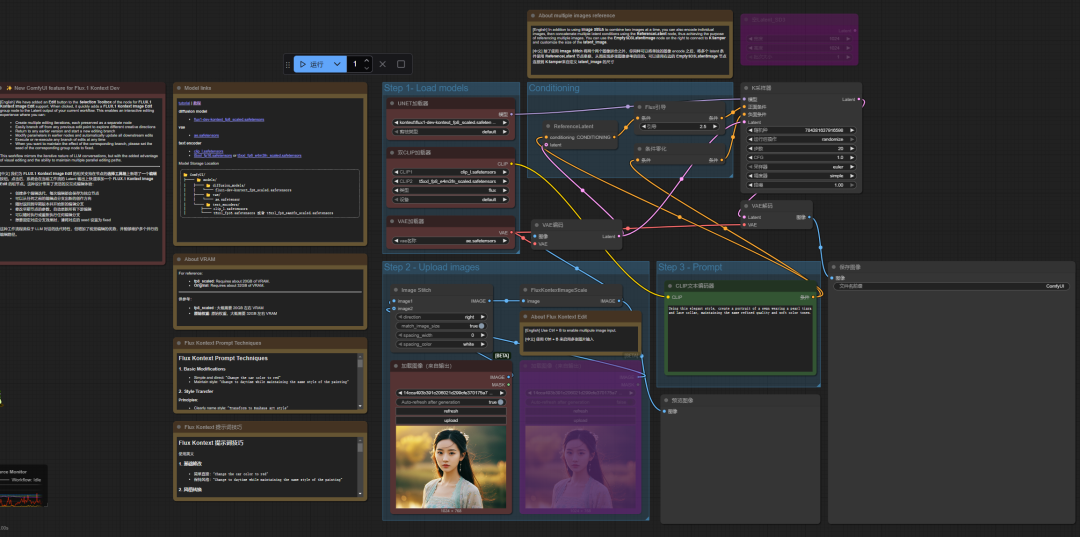The width and height of the screenshot is (1080, 537).
Task: Click the 降噪 1.00 value field in K采样器
Action: [802, 185]
